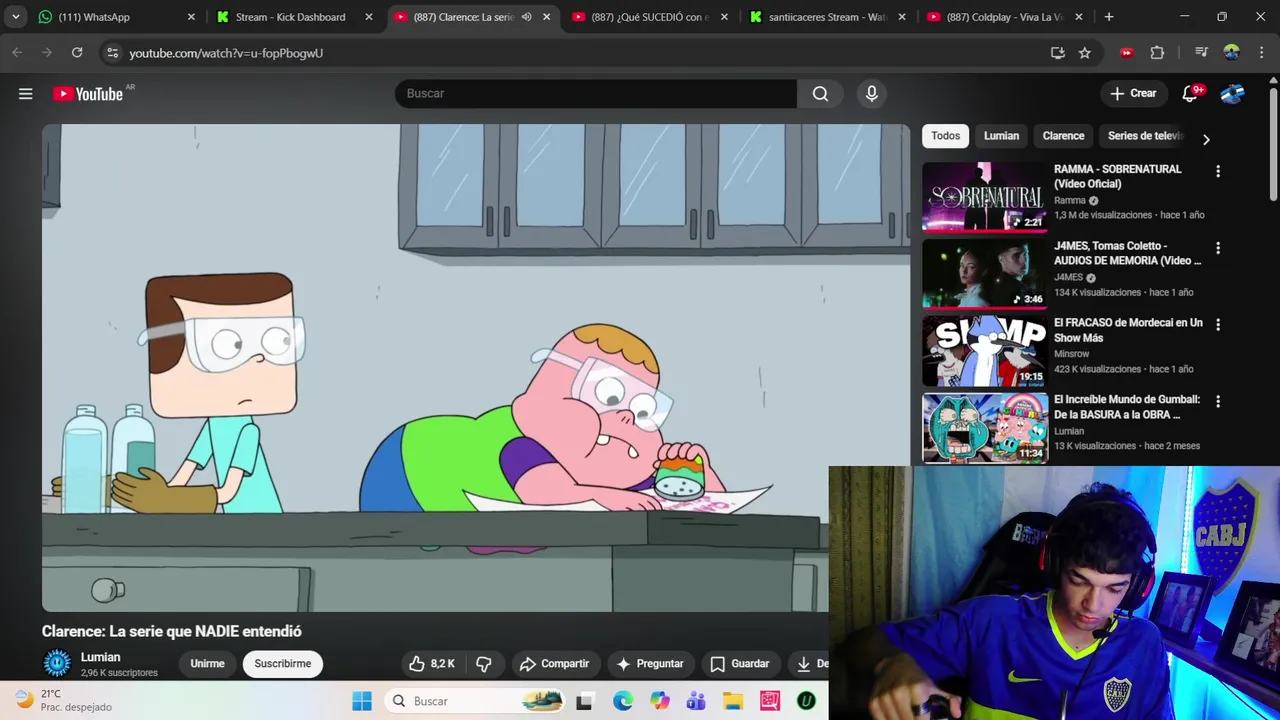Mute the audio-playing Clarence tab speaker icon

526,17
